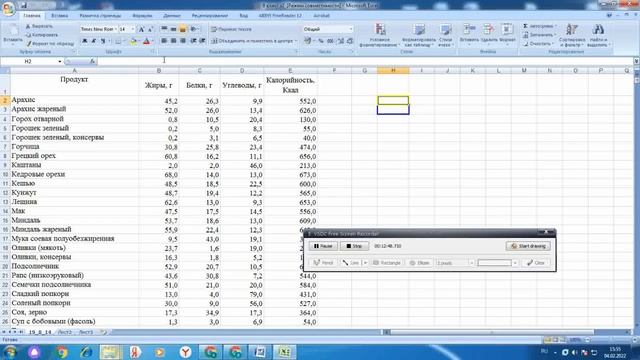Image resolution: width=640 pixels, height=360 pixels.
Task: Open Find and Select (Найти и выделить)
Action: click(x=598, y=35)
